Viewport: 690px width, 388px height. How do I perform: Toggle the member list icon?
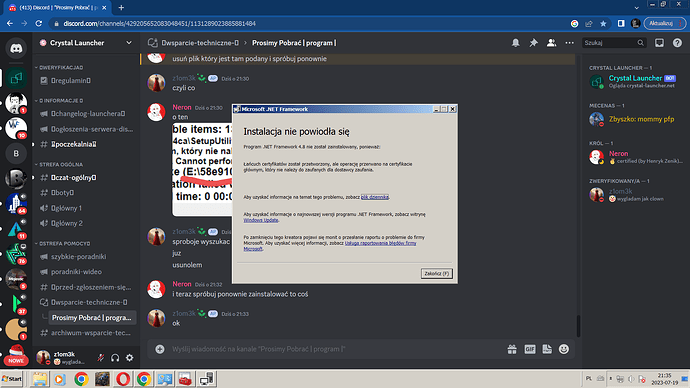point(551,43)
